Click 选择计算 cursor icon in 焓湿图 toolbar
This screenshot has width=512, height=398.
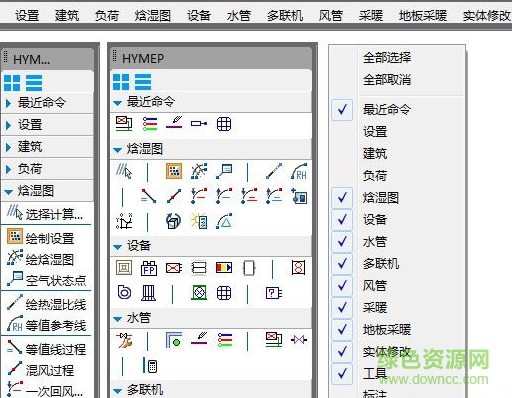(124, 172)
